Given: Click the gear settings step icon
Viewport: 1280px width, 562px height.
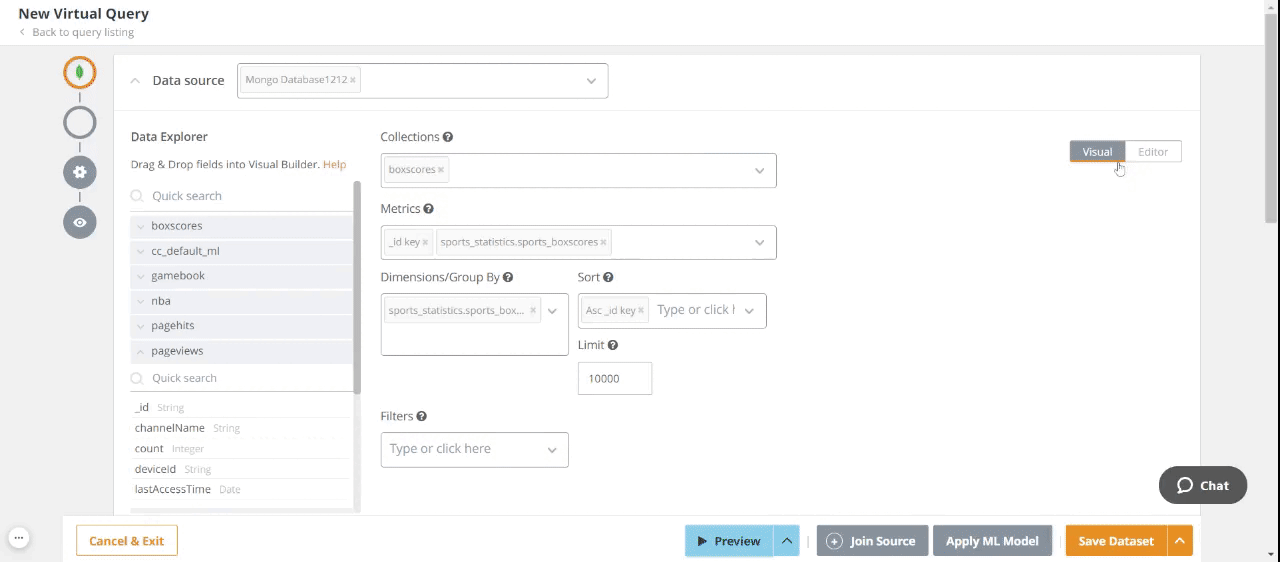Looking at the screenshot, I should click(80, 172).
